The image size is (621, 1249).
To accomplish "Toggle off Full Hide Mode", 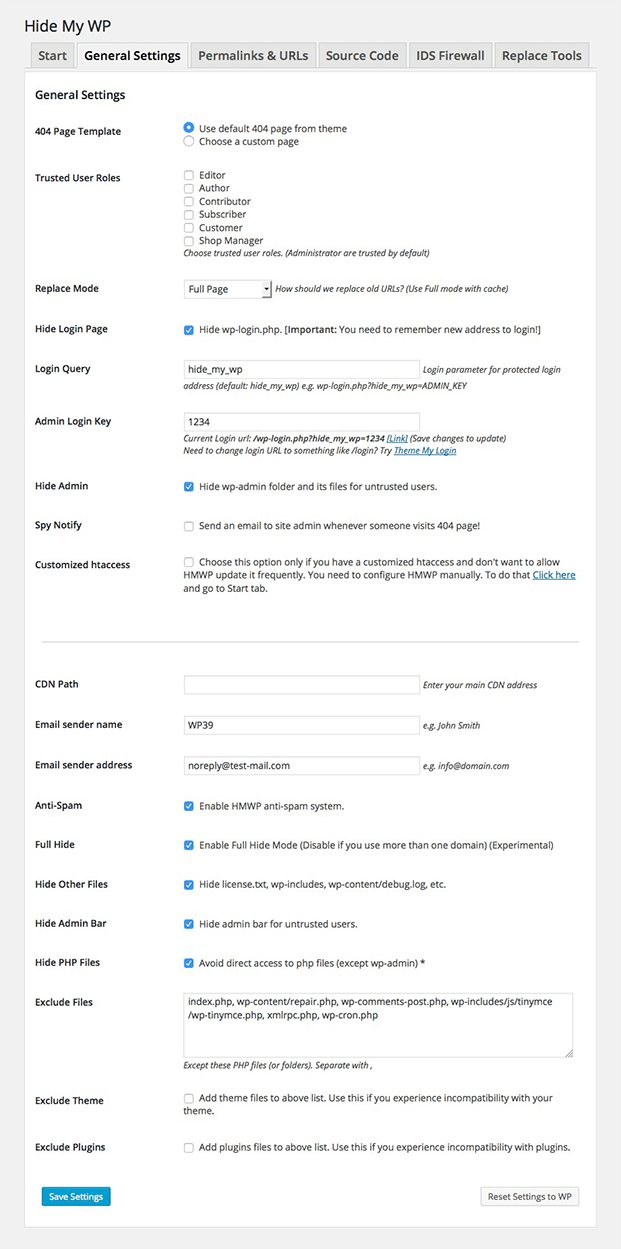I will [x=188, y=845].
